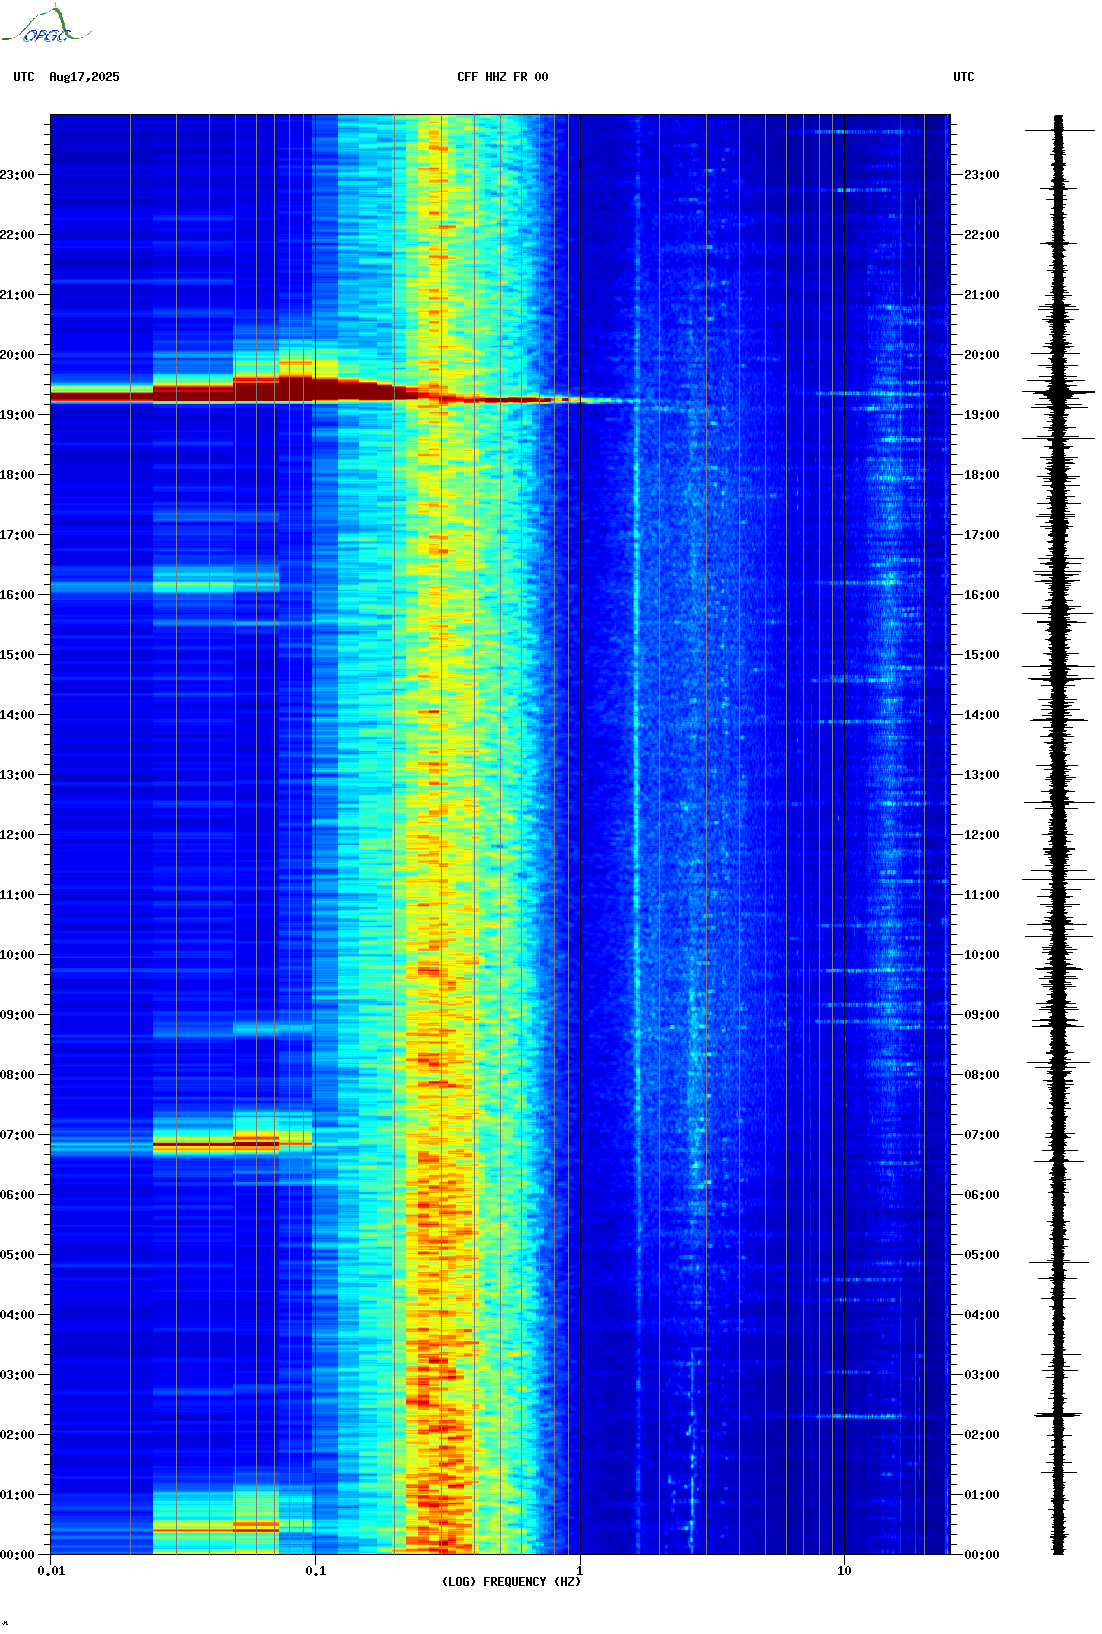Click '09:00' on the left time axis
The height and width of the screenshot is (1634, 1102).
17,1015
